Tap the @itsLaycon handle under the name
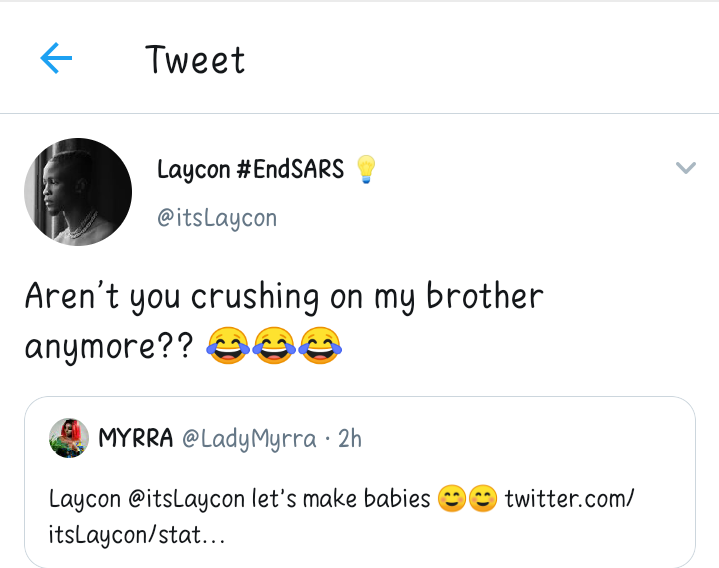Viewport: 719px width, 568px height. pyautogui.click(x=217, y=218)
